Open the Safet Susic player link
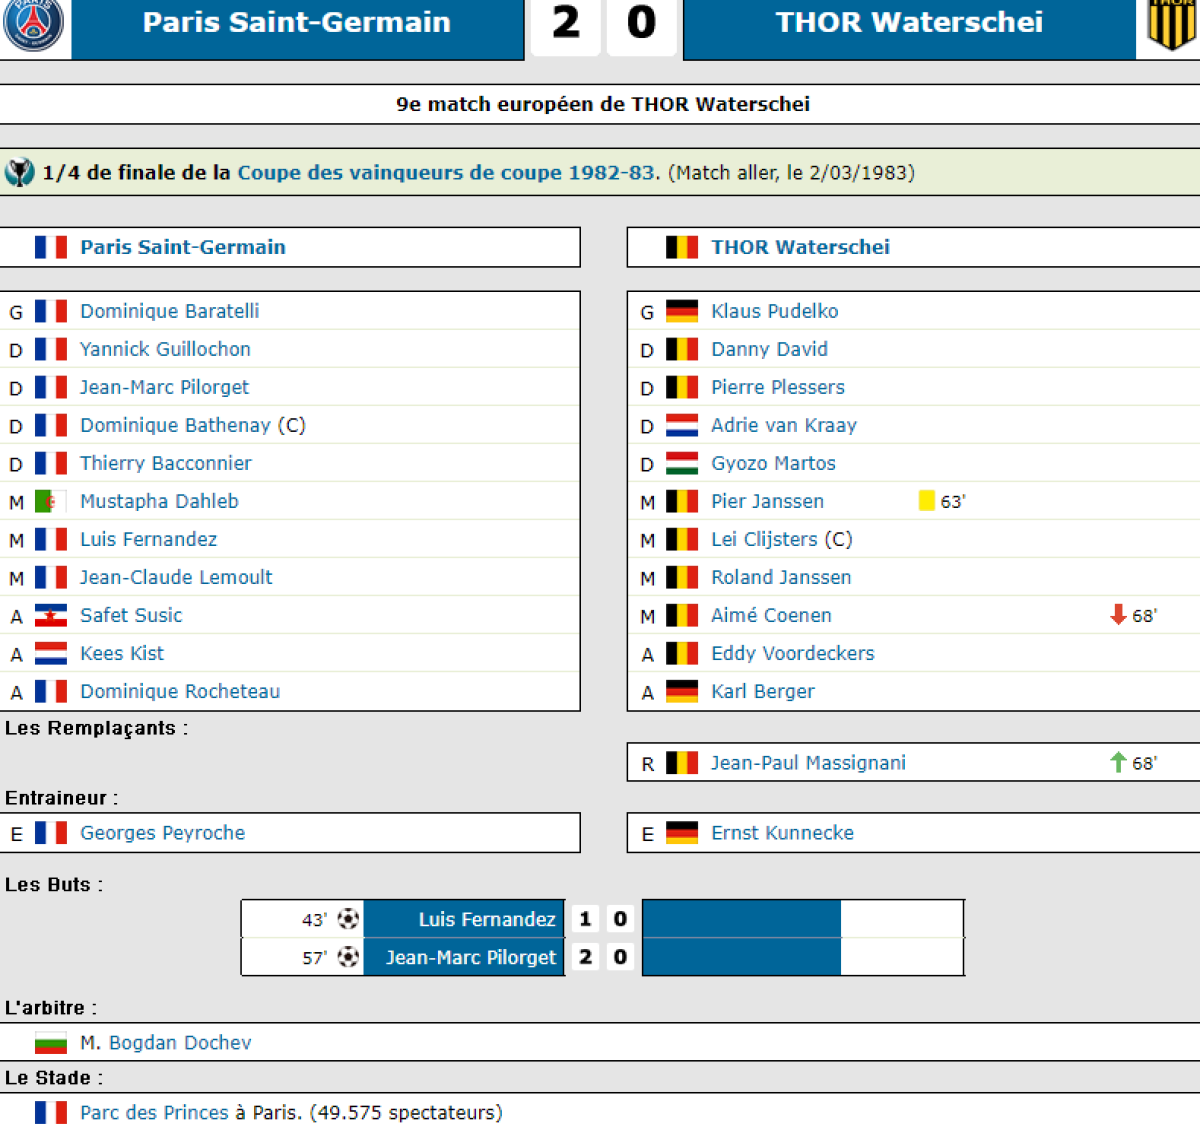The width and height of the screenshot is (1200, 1130). pyautogui.click(x=131, y=615)
